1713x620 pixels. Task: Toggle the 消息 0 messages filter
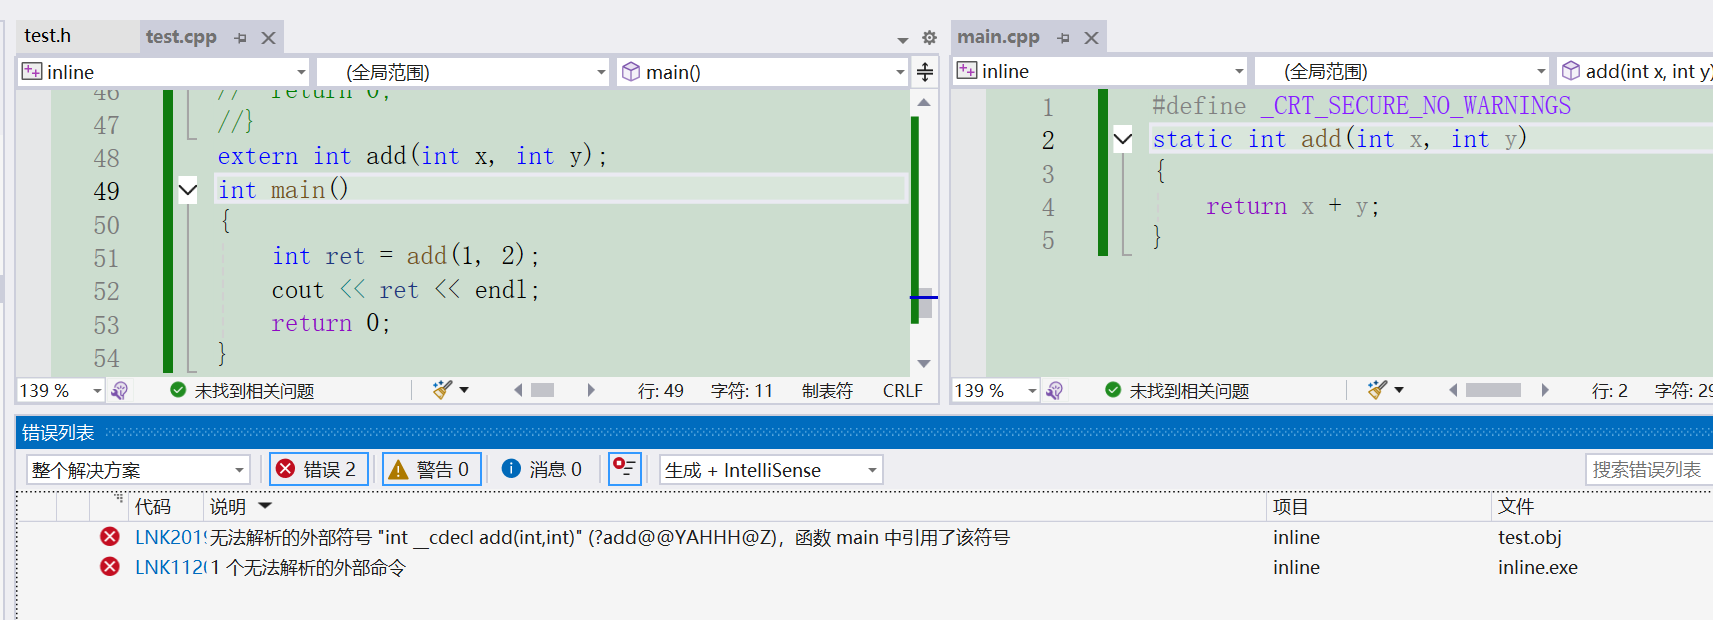pyautogui.click(x=543, y=469)
